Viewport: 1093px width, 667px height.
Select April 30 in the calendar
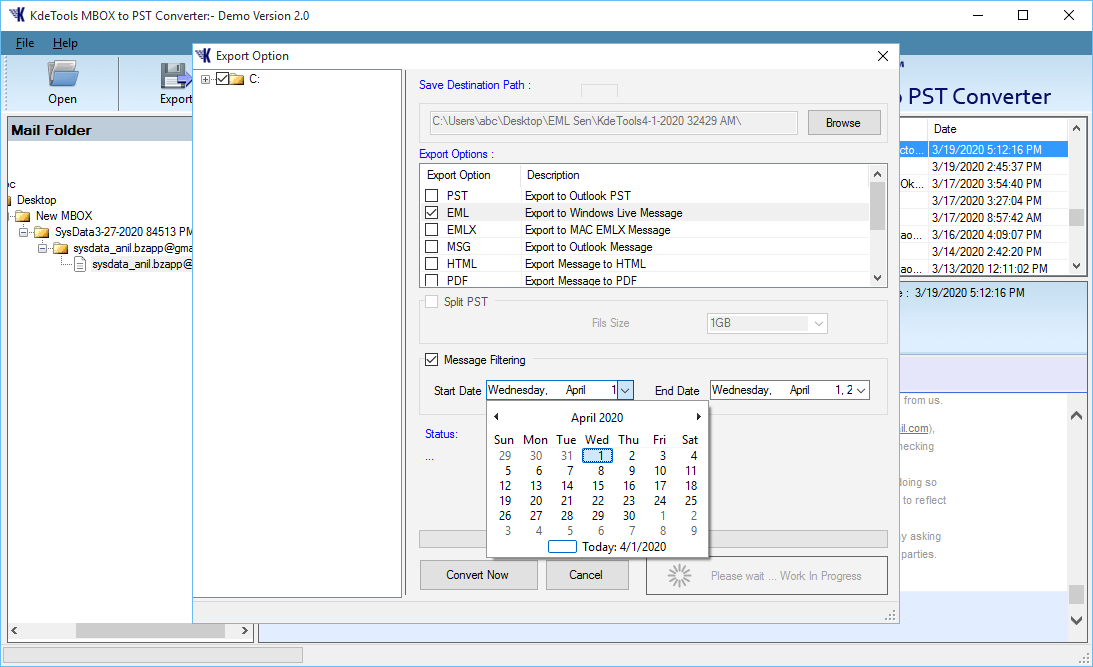coord(629,516)
